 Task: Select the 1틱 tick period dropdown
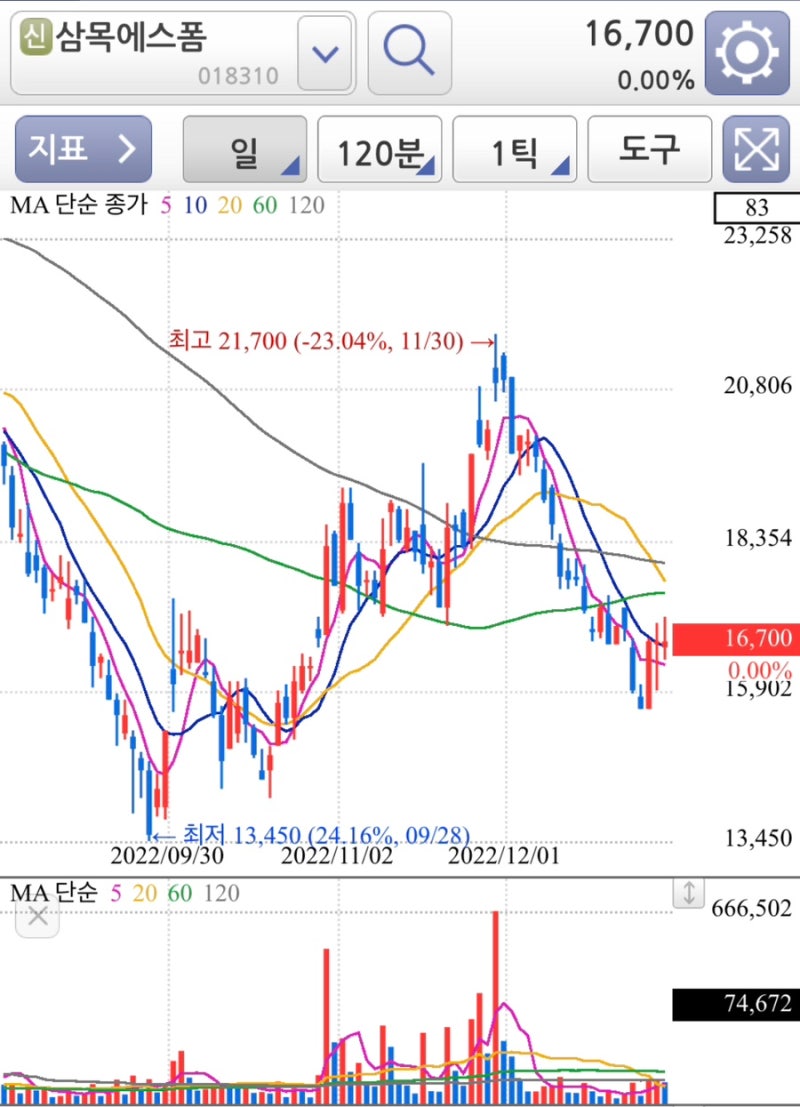(514, 149)
